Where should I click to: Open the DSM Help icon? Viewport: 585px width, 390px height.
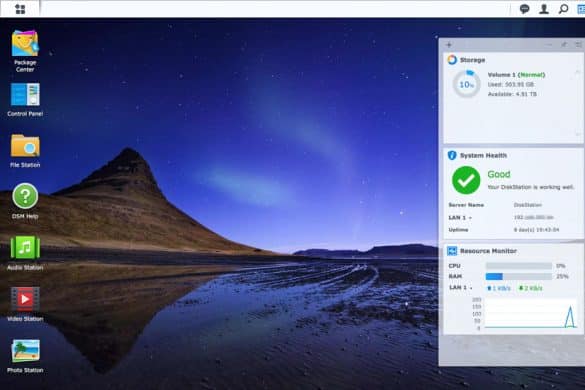(25, 201)
